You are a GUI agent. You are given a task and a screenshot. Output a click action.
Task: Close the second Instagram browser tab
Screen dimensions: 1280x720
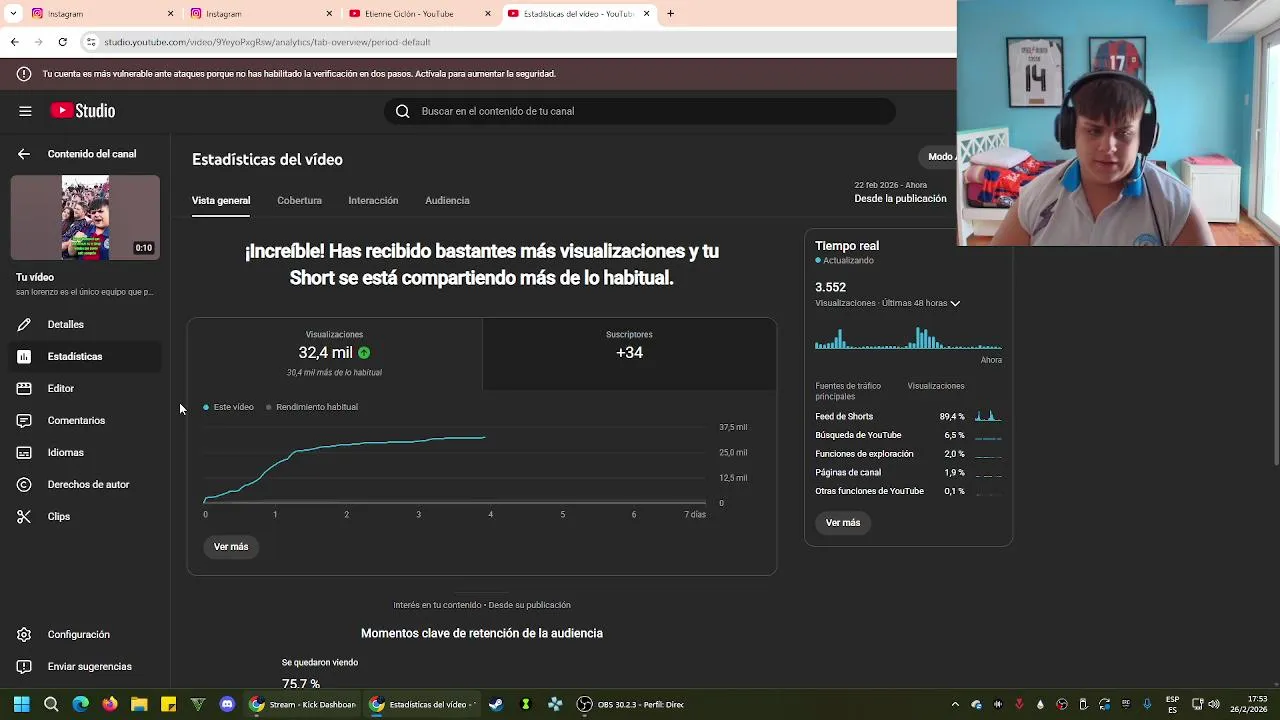coord(329,14)
